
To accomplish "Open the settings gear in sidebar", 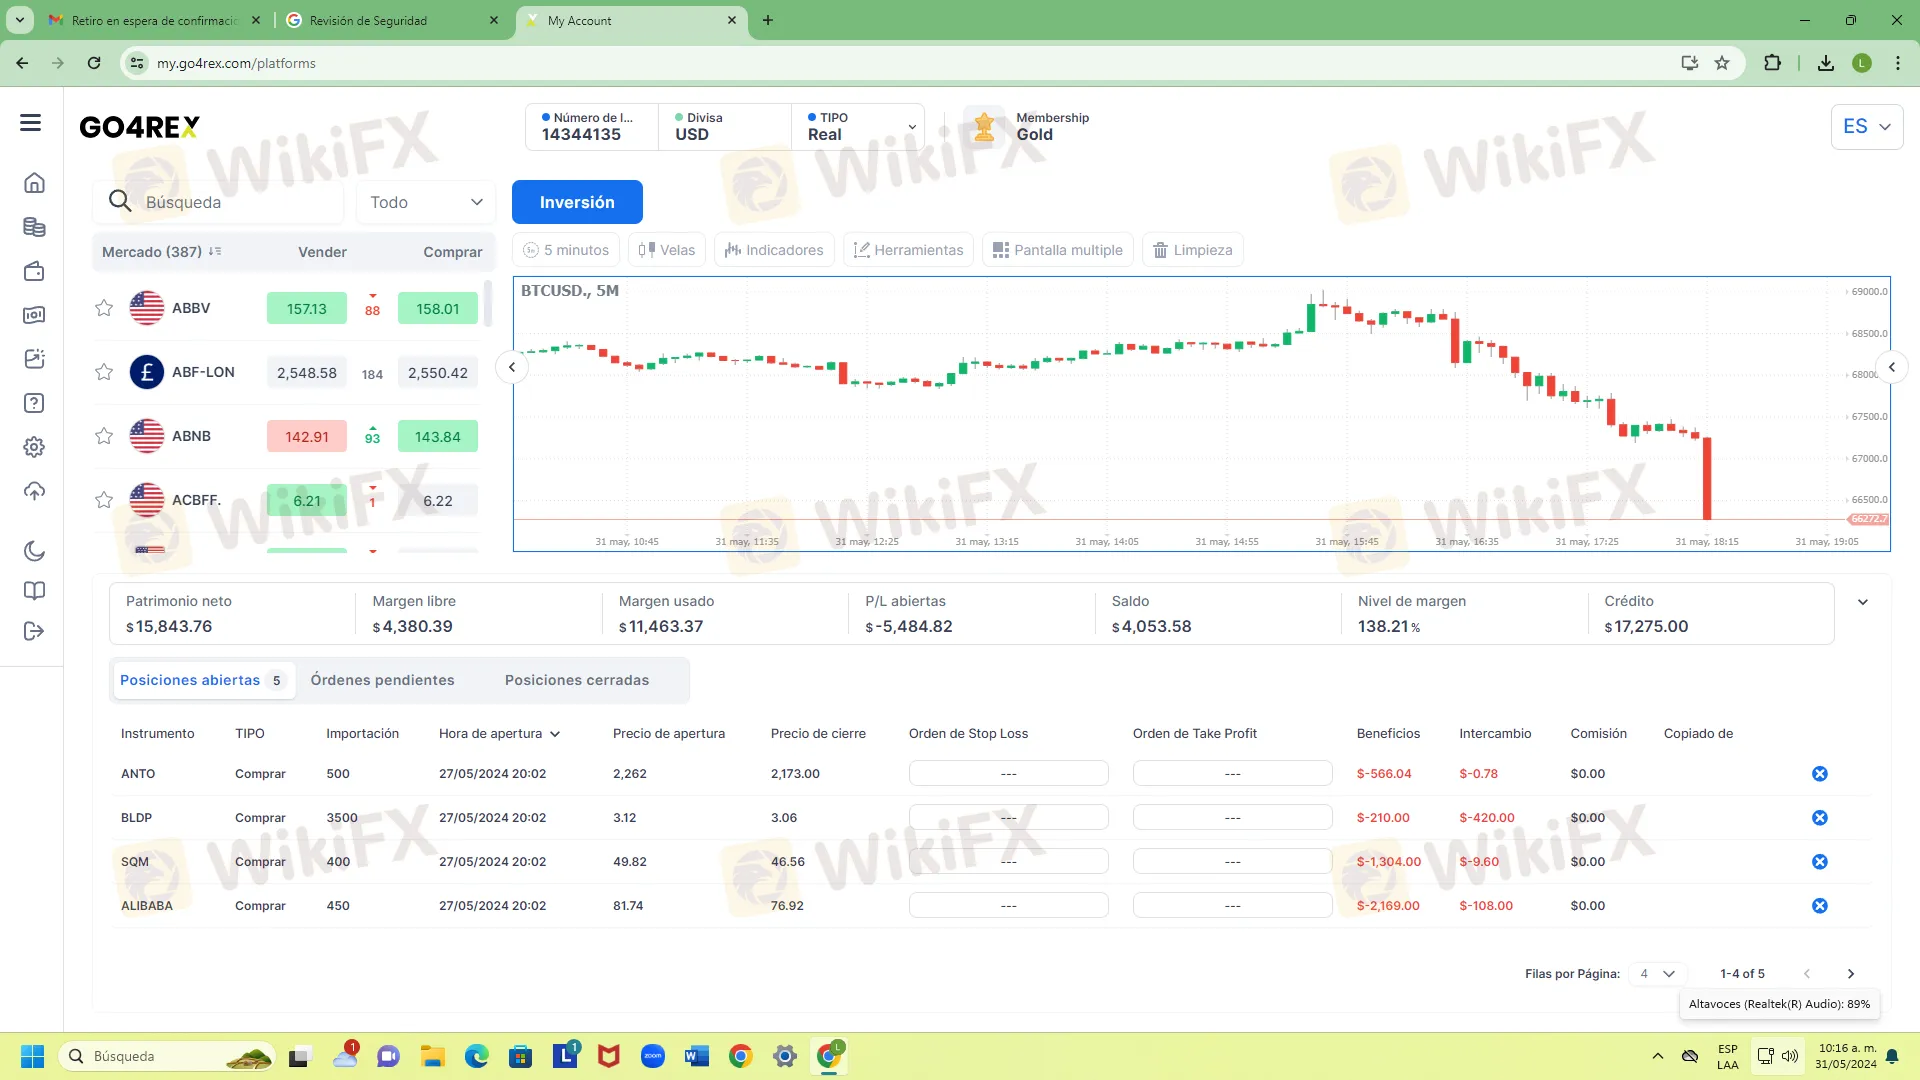I will [x=34, y=447].
